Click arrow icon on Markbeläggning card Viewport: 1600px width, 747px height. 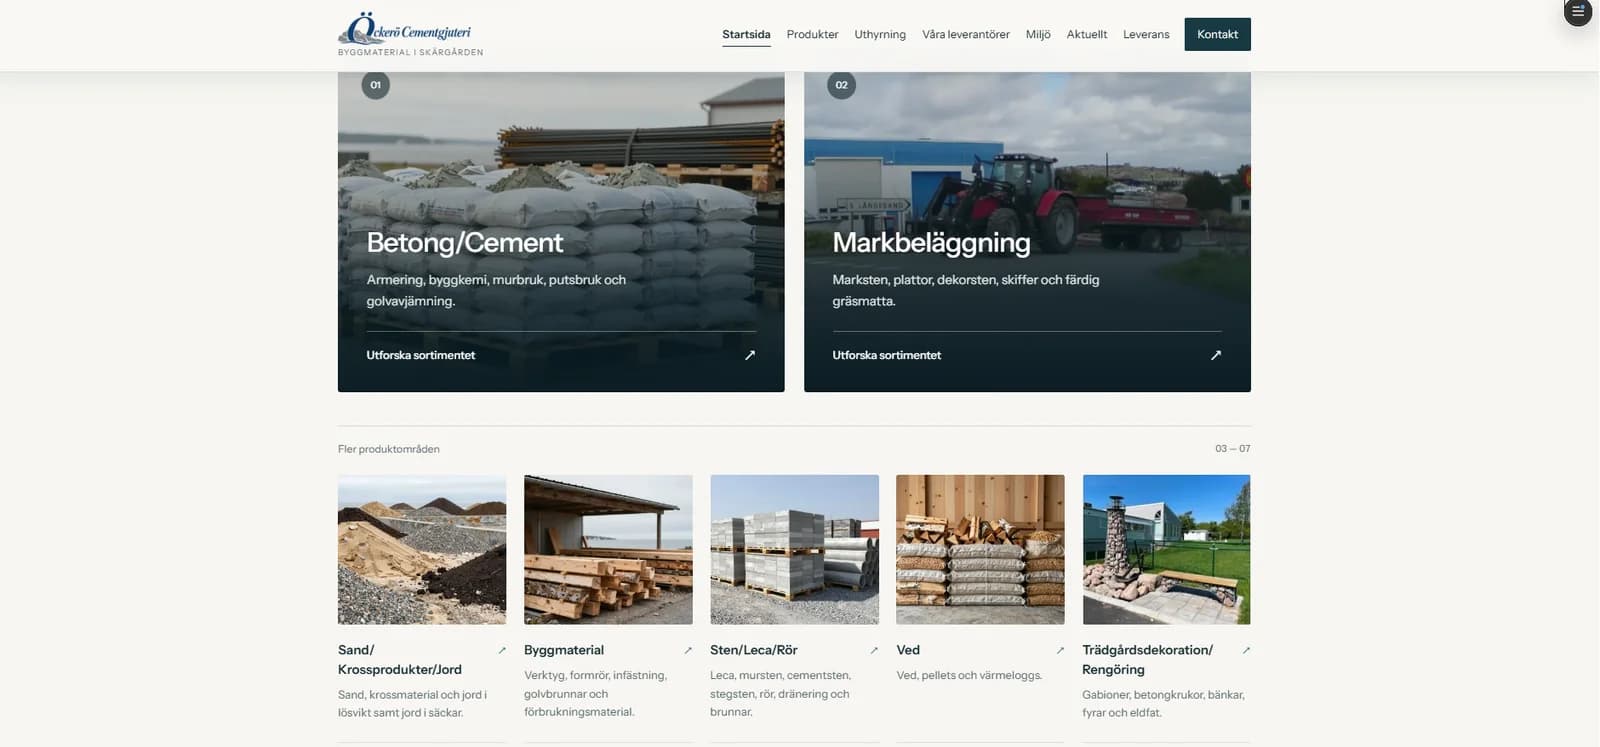1216,355
